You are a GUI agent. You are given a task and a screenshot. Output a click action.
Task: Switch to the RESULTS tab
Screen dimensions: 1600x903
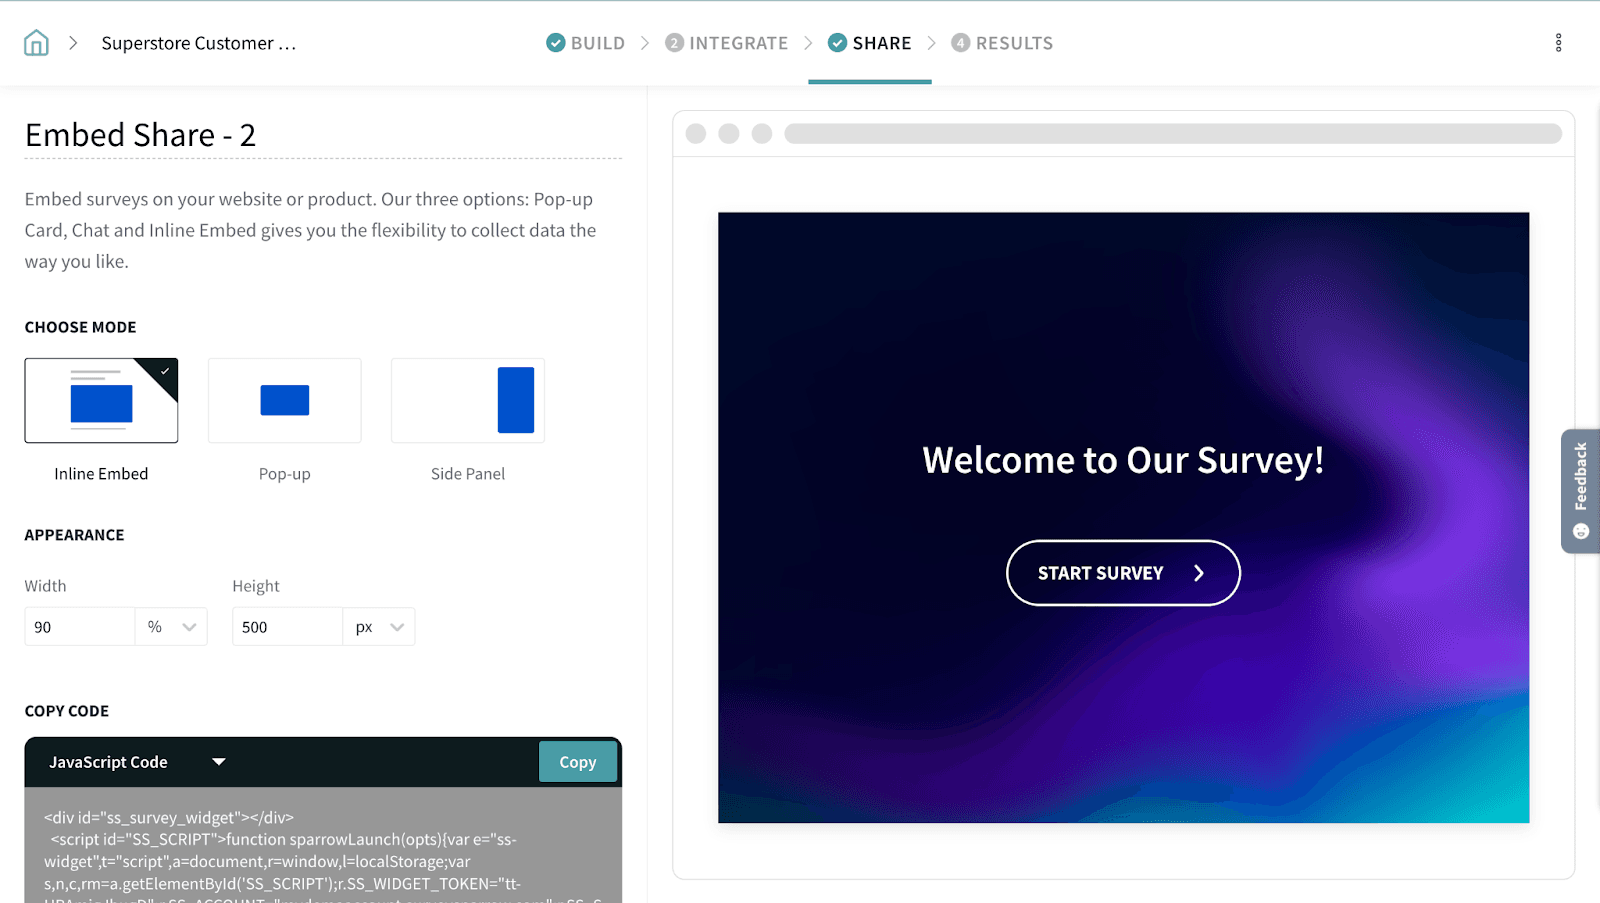click(1014, 43)
